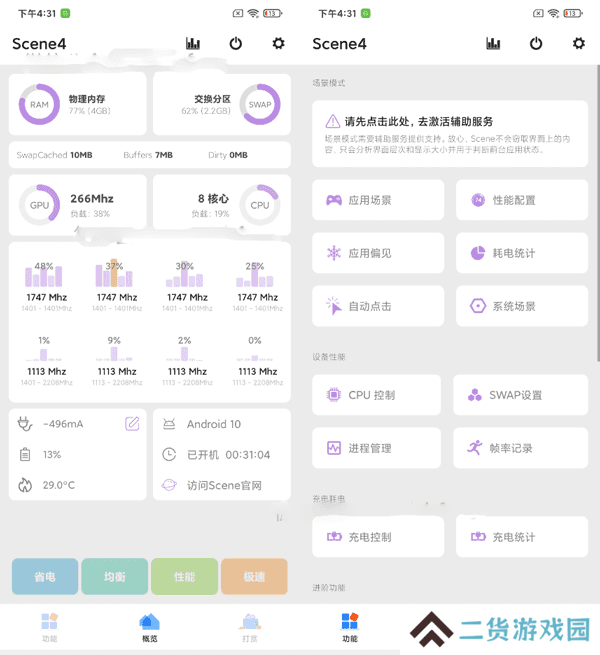Tap the 9% CPU core usage graph
This screenshot has width=600, height=655.
click(114, 349)
